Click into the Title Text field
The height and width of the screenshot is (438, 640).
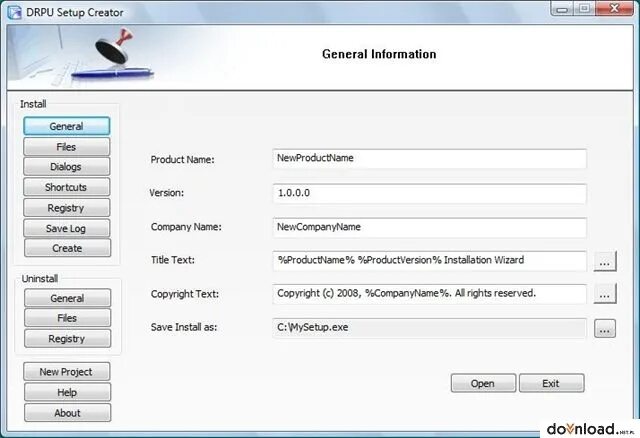429,260
